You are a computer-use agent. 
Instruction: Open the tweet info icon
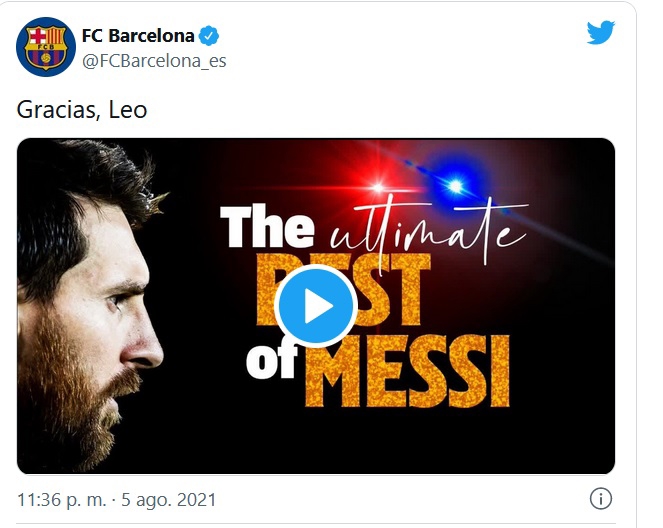click(600, 498)
